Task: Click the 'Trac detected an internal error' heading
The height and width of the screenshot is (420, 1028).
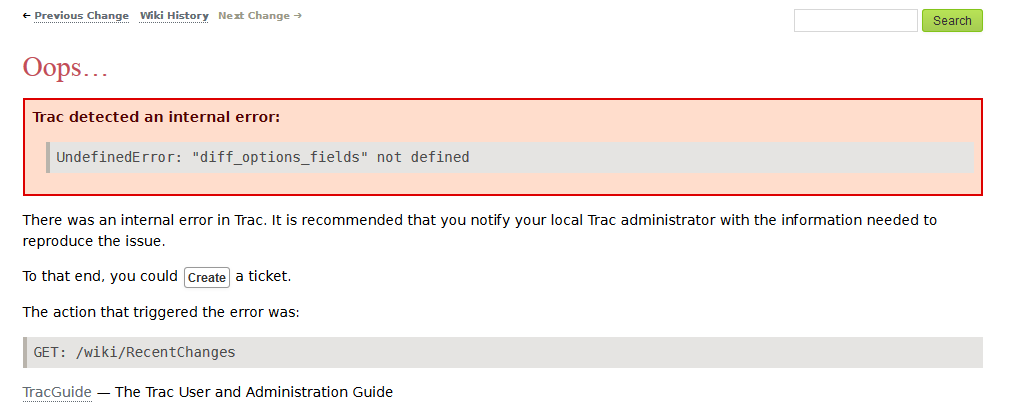Action: point(156,117)
